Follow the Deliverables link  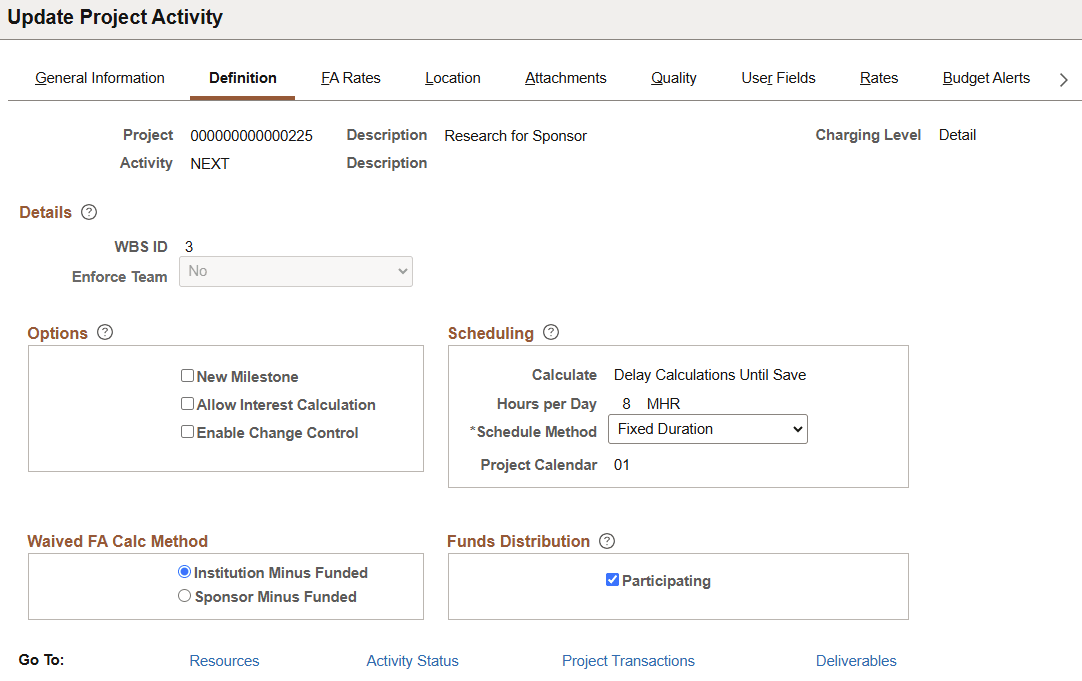856,661
